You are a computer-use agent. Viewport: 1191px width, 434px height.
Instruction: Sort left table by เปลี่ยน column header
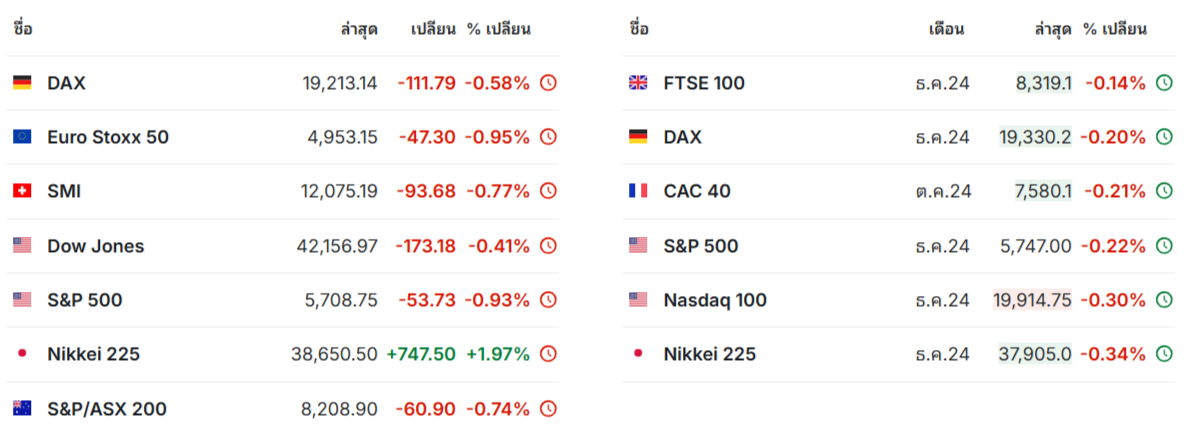[x=433, y=30]
